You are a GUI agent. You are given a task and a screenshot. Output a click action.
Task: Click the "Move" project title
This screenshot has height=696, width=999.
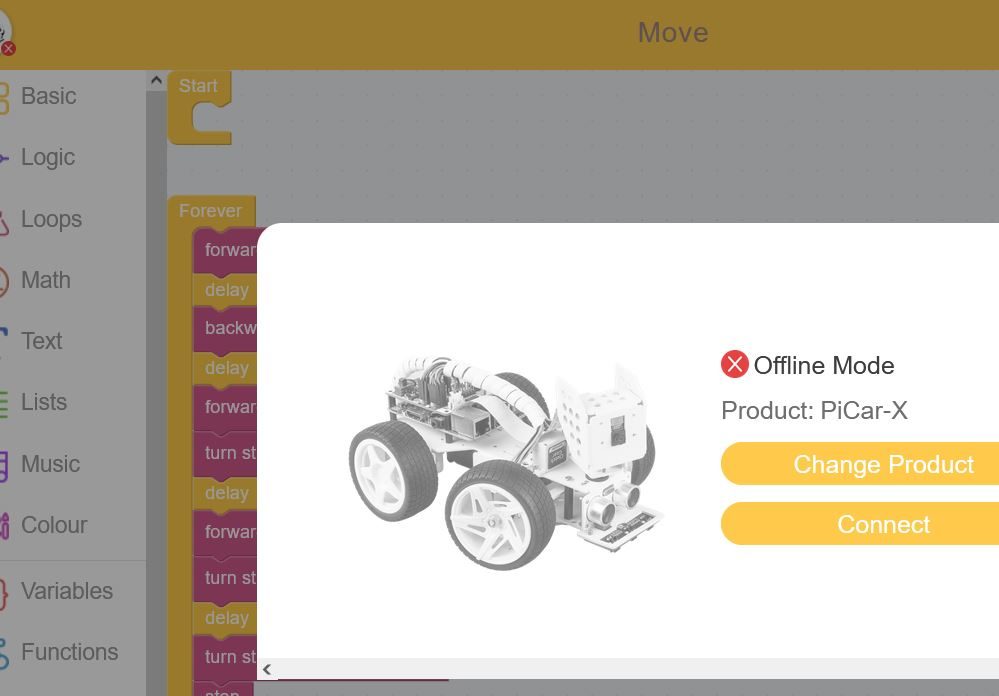point(673,33)
